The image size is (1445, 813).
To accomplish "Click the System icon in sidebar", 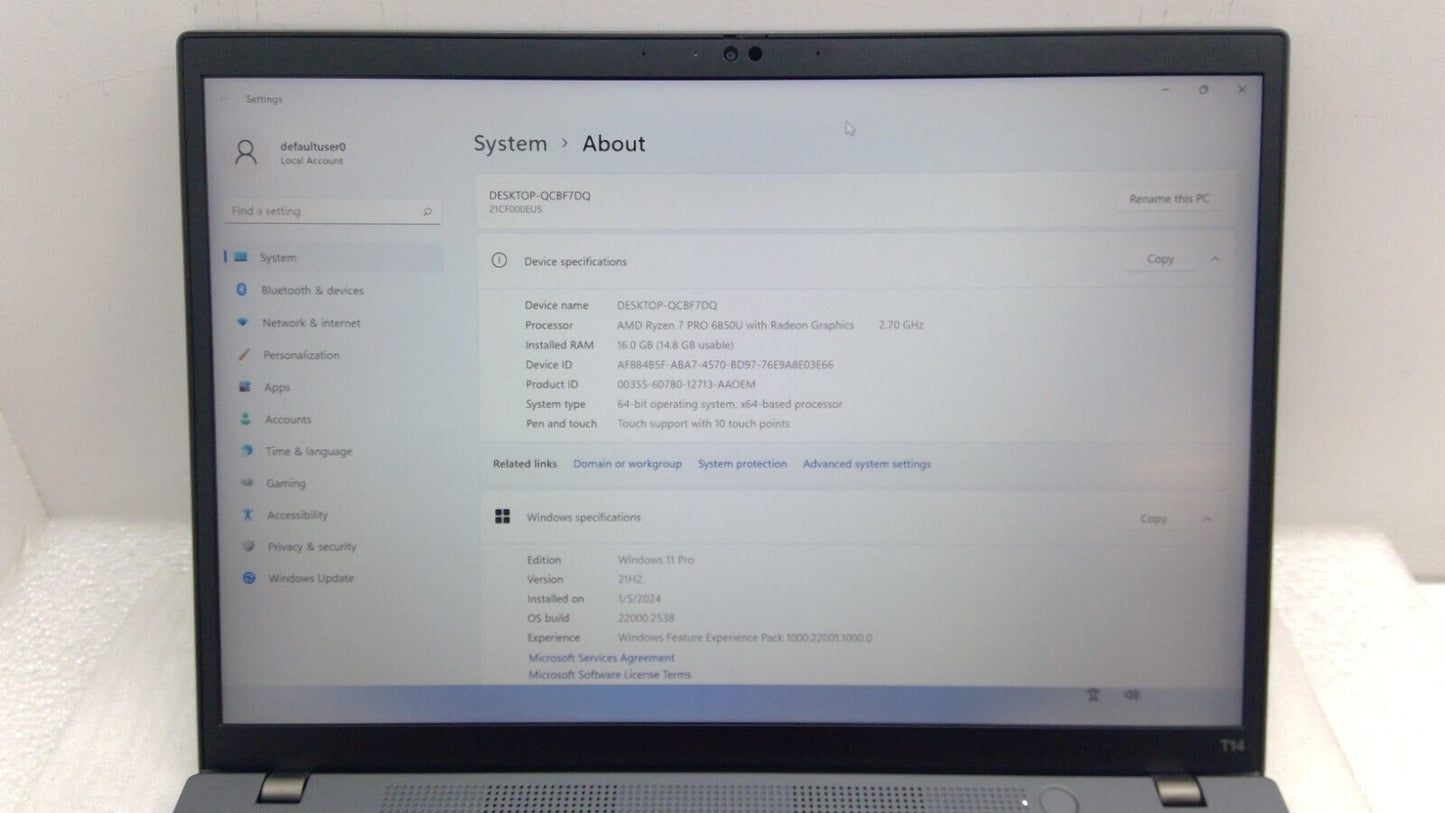I will (x=241, y=257).
